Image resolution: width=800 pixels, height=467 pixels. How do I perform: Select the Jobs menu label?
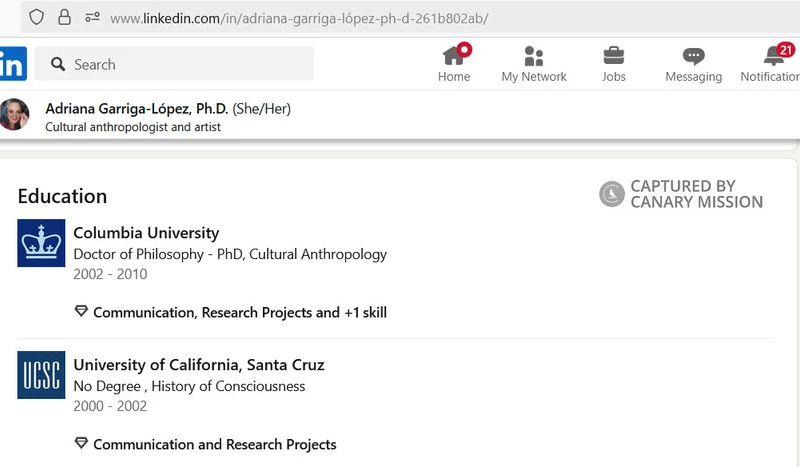613,77
